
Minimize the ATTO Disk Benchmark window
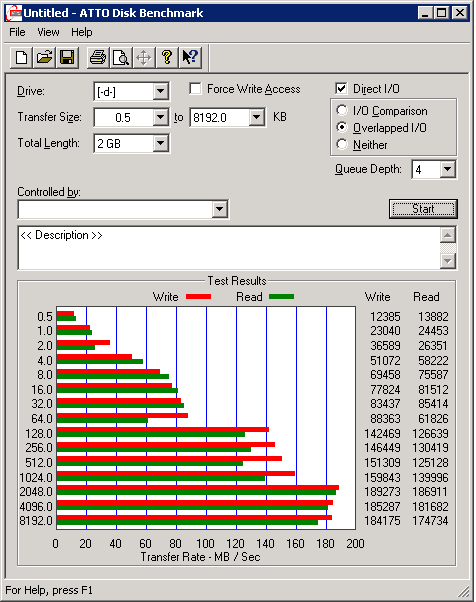425,13
